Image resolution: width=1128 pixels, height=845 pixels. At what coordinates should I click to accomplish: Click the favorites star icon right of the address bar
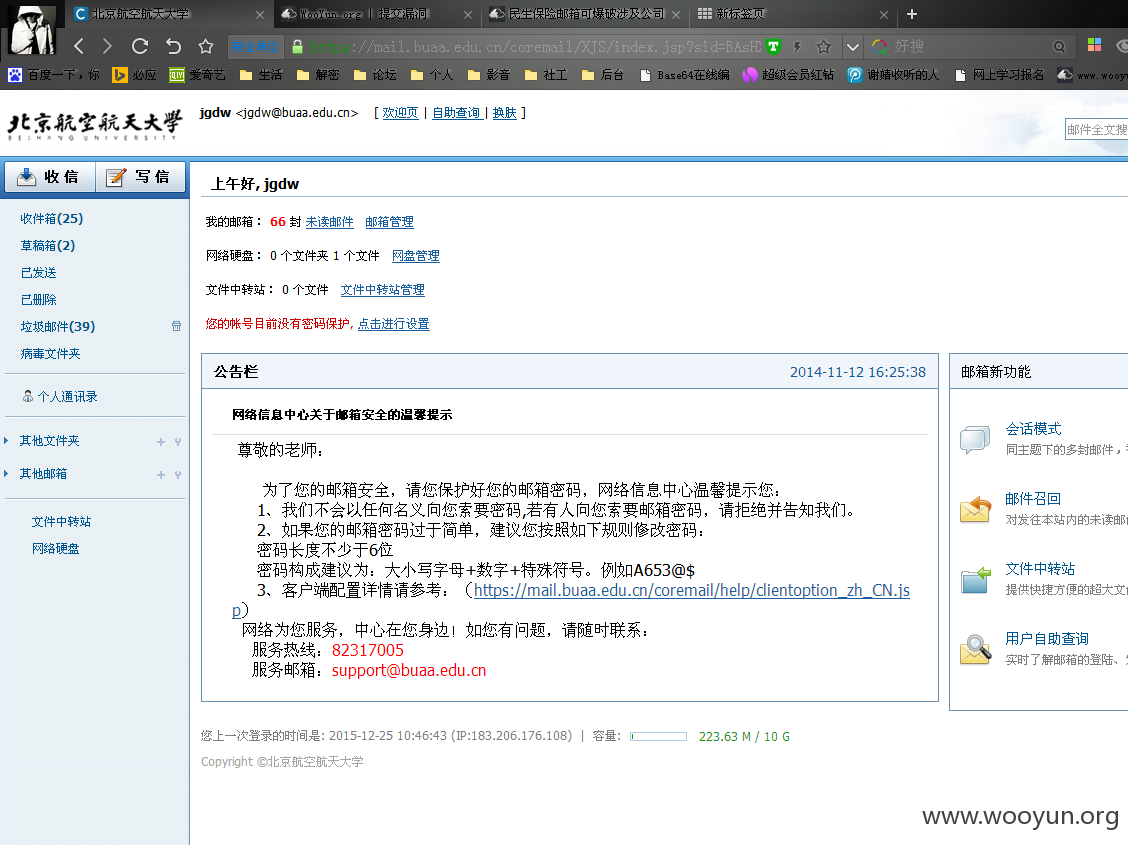pyautogui.click(x=824, y=47)
